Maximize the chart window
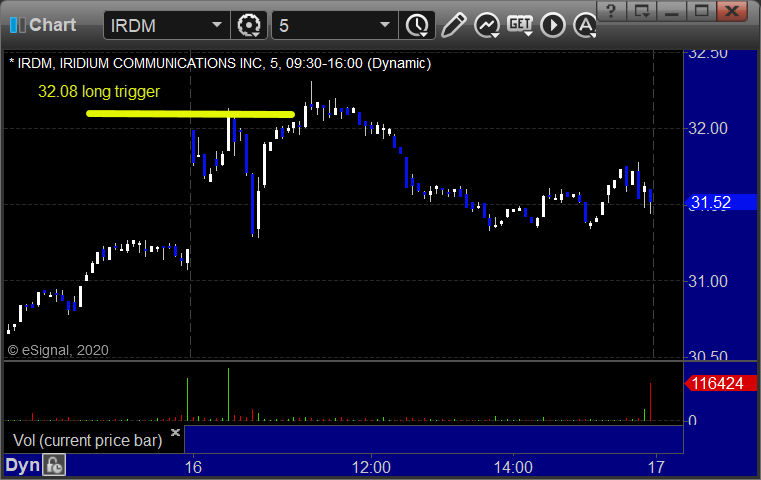The image size is (761, 480). tap(701, 11)
